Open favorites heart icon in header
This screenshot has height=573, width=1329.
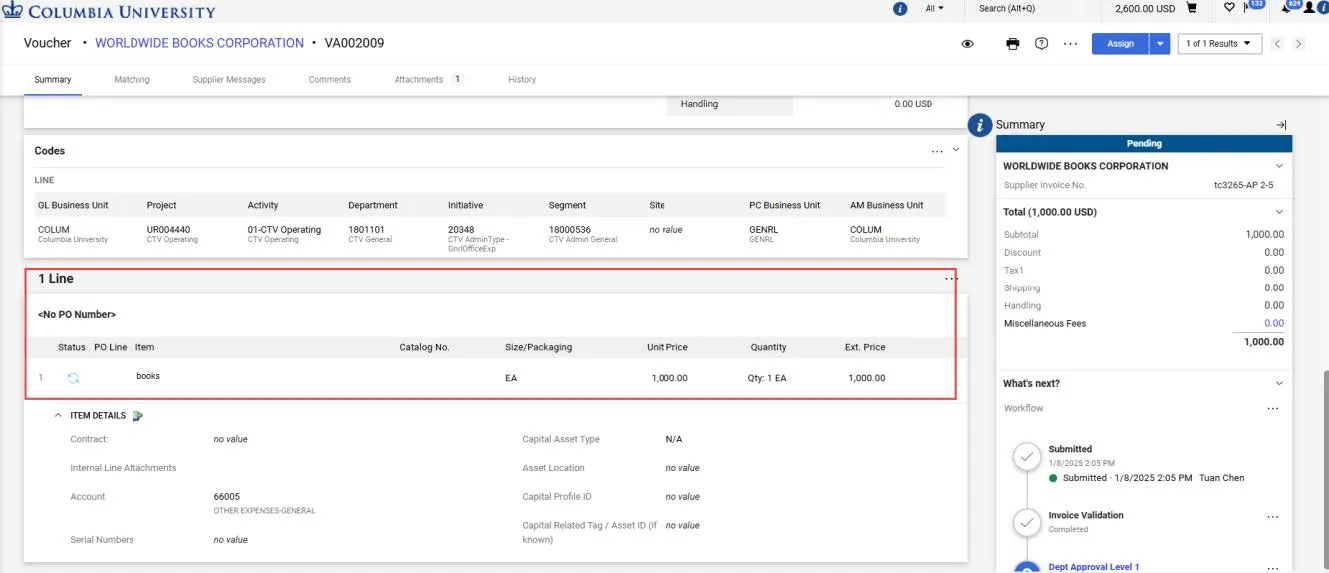(x=1229, y=8)
